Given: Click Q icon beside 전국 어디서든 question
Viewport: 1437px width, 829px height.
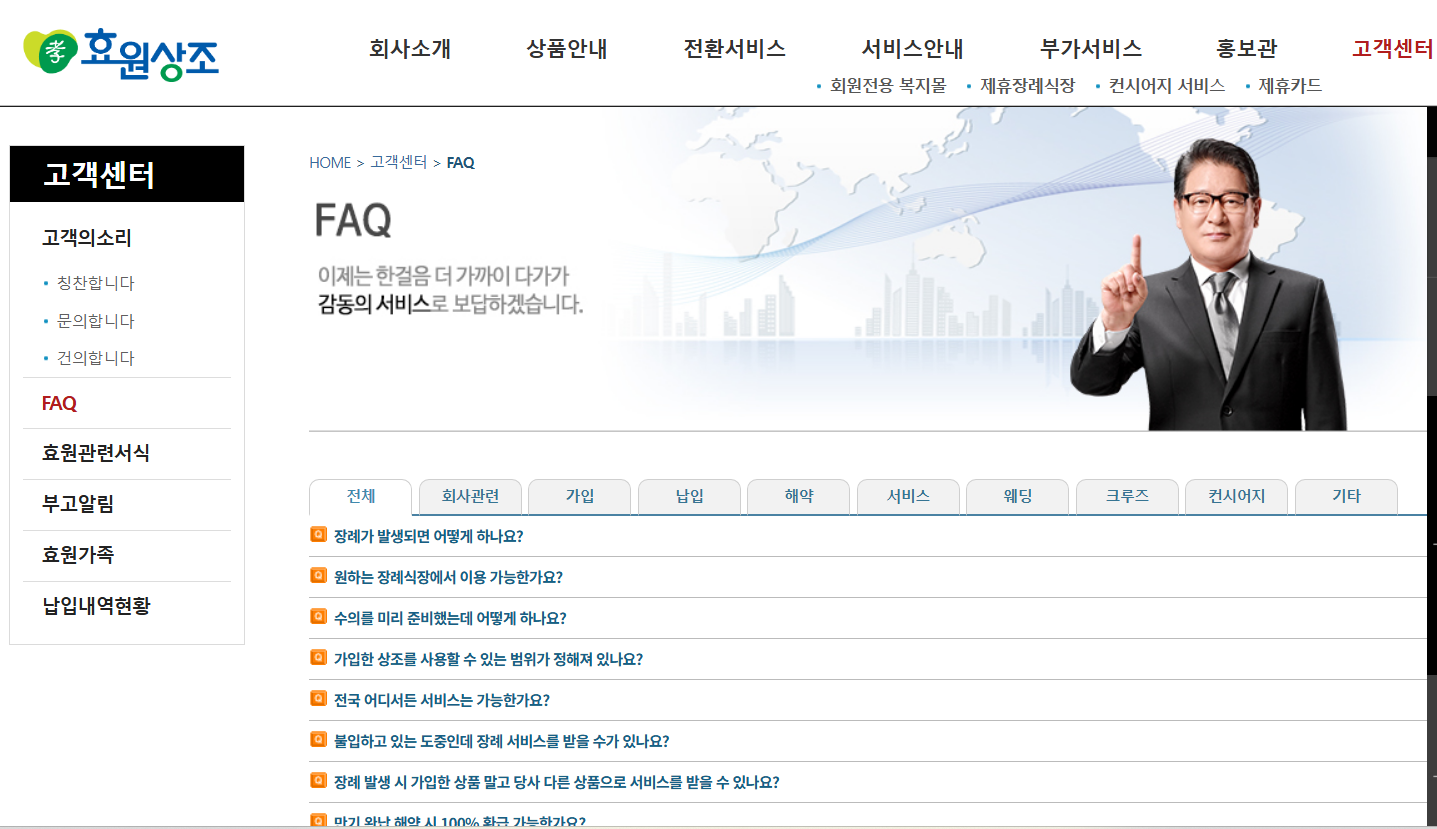Looking at the screenshot, I should click(319, 699).
